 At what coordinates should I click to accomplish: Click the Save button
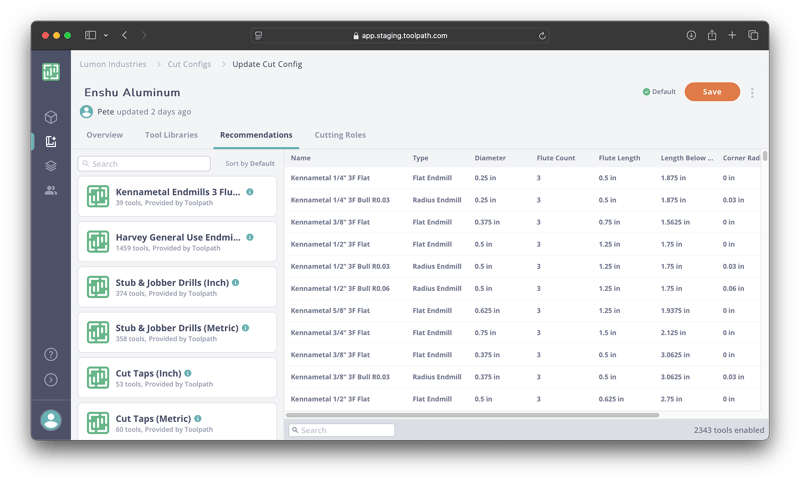[x=712, y=92]
